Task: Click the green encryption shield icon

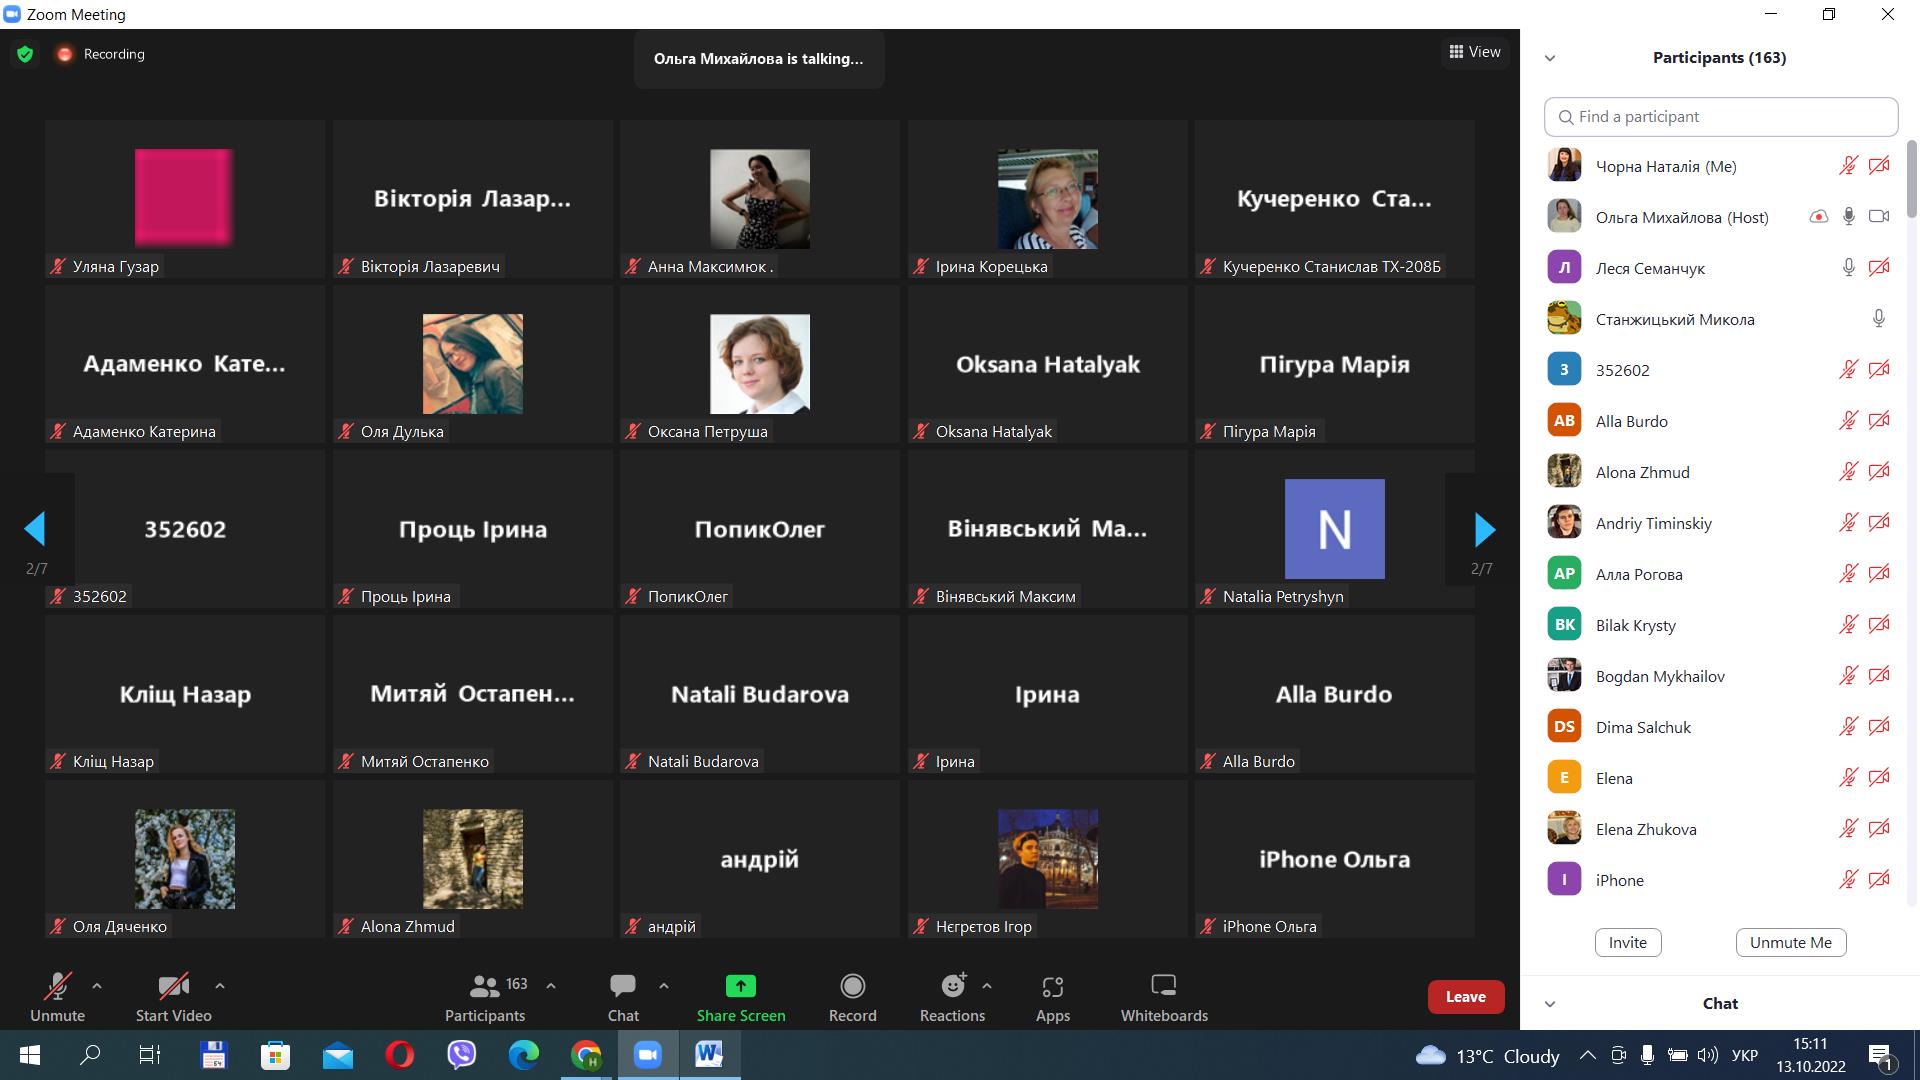Action: (x=25, y=54)
